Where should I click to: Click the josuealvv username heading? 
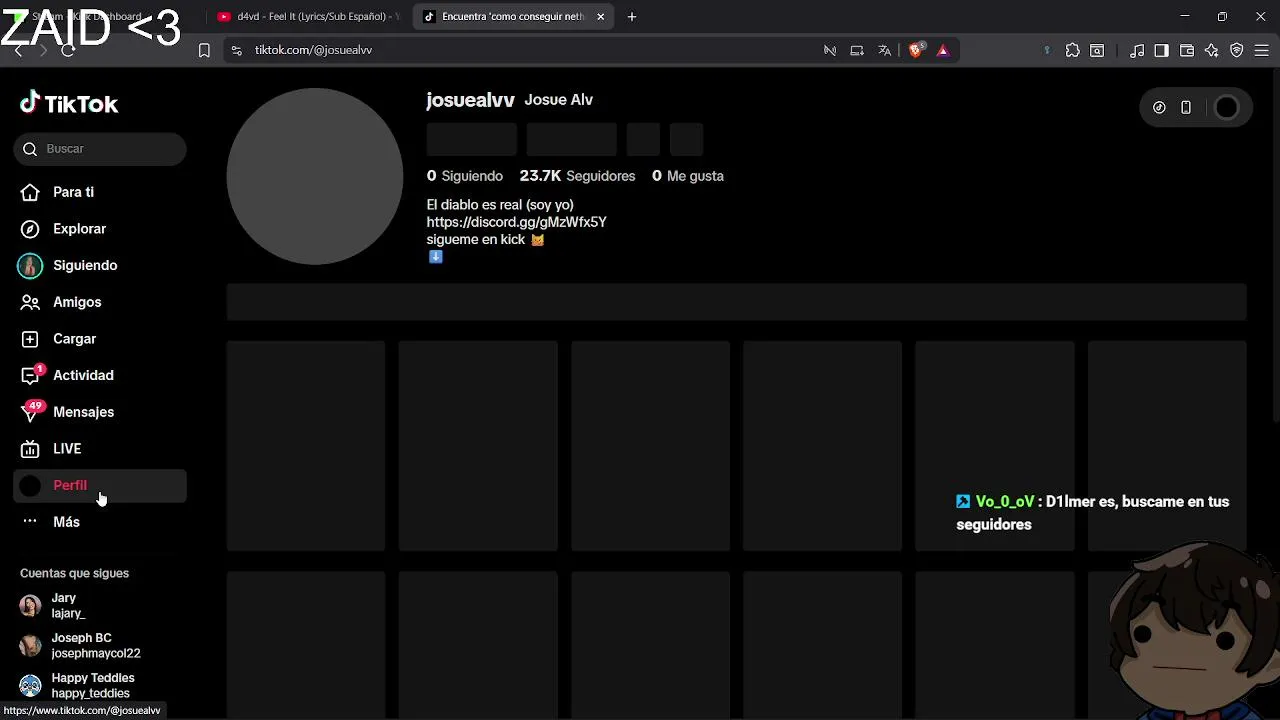[x=470, y=100]
